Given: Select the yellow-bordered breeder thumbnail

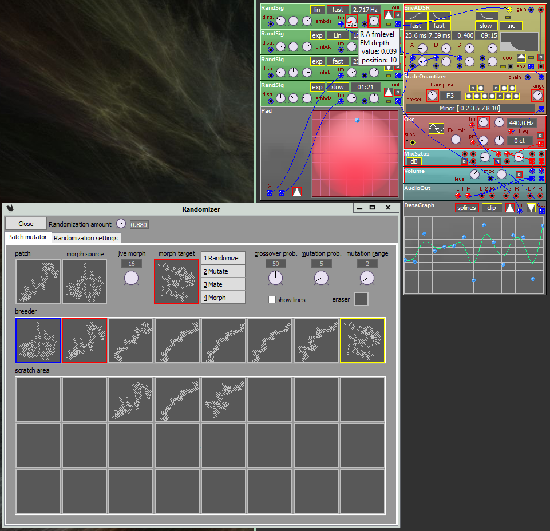Looking at the screenshot, I should click(x=362, y=340).
